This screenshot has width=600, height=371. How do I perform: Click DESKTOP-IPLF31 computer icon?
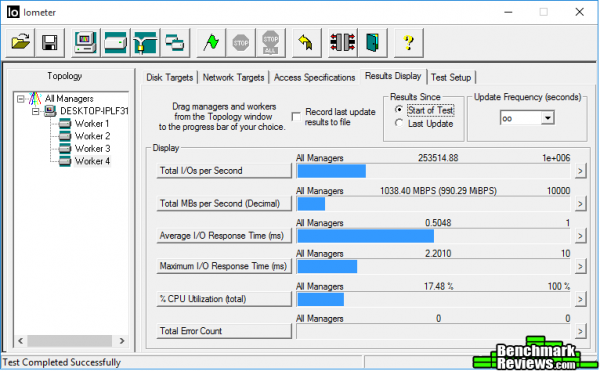[50, 111]
